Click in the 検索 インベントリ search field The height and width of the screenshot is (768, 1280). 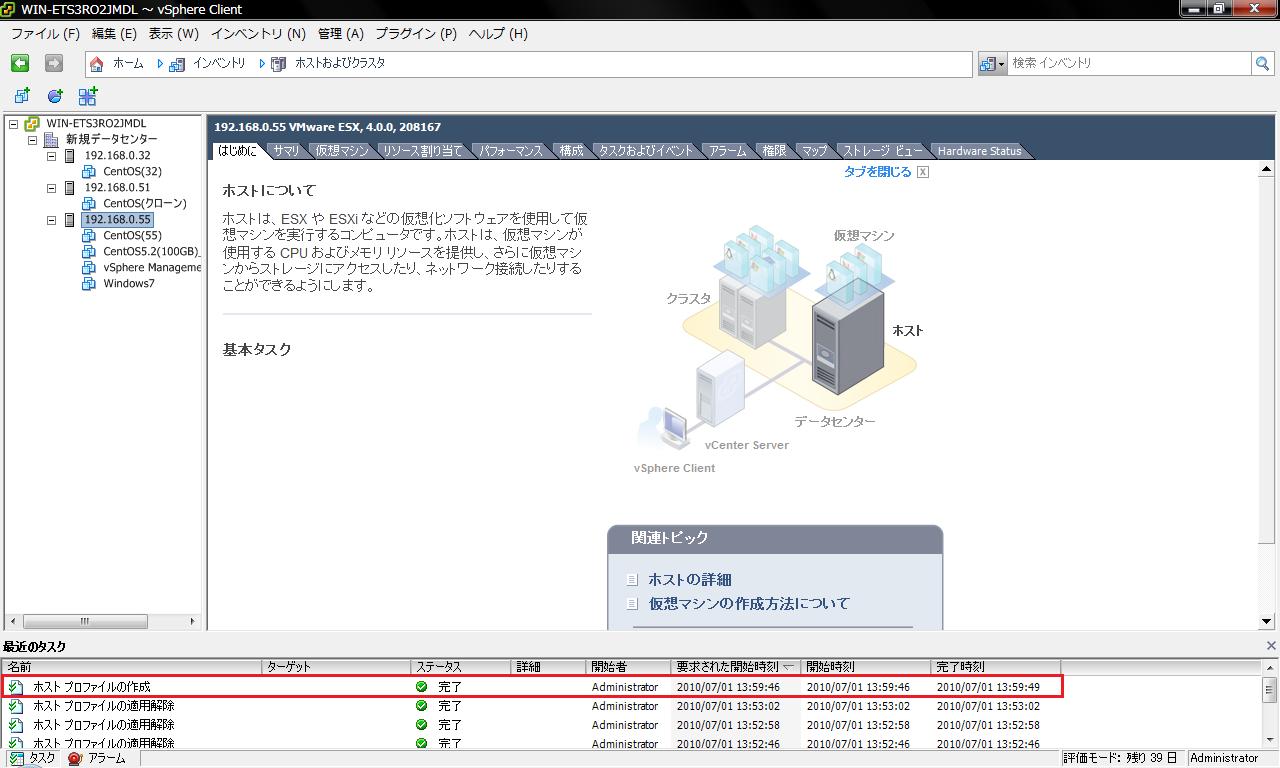point(1130,63)
